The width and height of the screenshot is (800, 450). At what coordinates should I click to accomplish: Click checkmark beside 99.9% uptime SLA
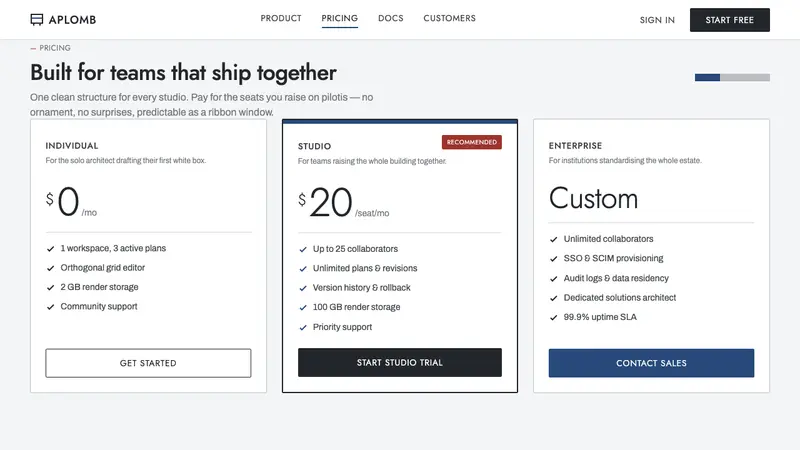[554, 318]
